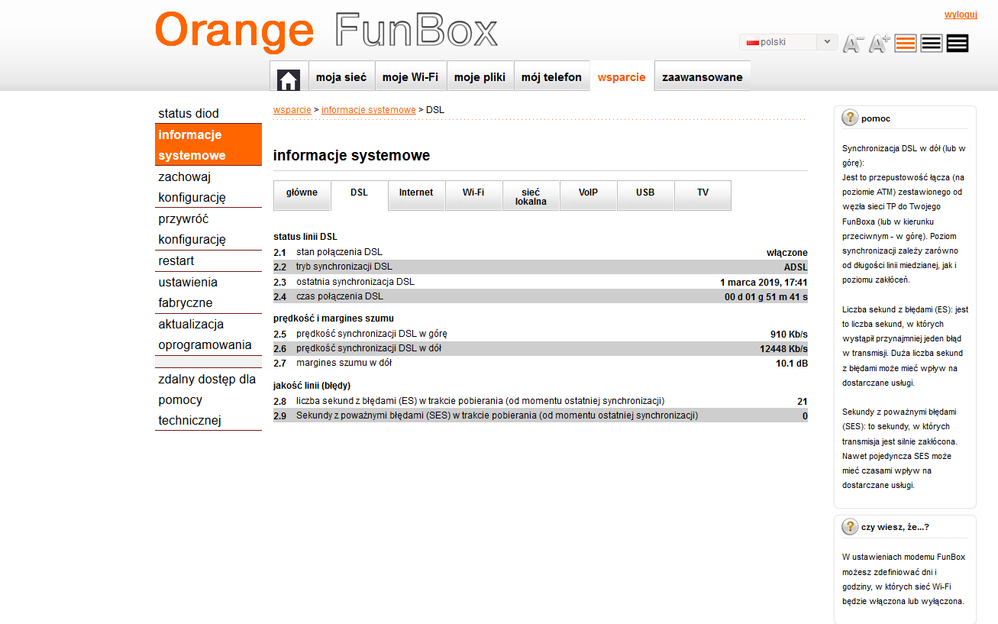Screen dimensions: 998x624
Task: Open the Wi-Fi information tab
Action: click(473, 192)
